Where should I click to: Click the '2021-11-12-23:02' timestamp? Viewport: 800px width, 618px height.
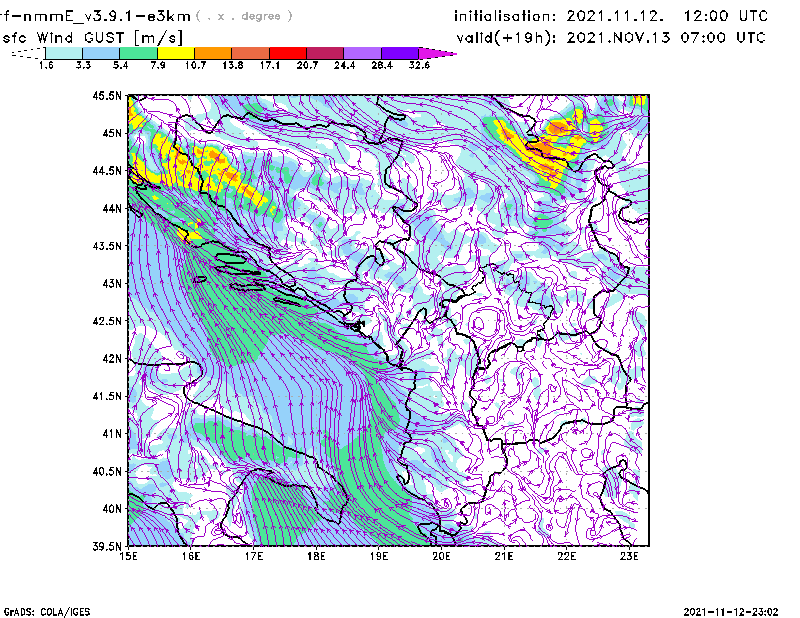click(731, 612)
